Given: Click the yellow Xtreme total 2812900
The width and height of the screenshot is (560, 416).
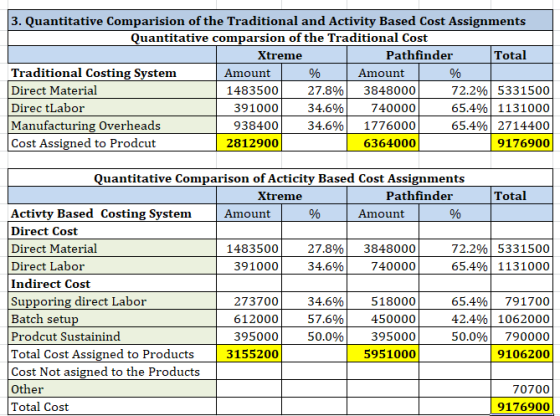Looking at the screenshot, I should 249,143.
